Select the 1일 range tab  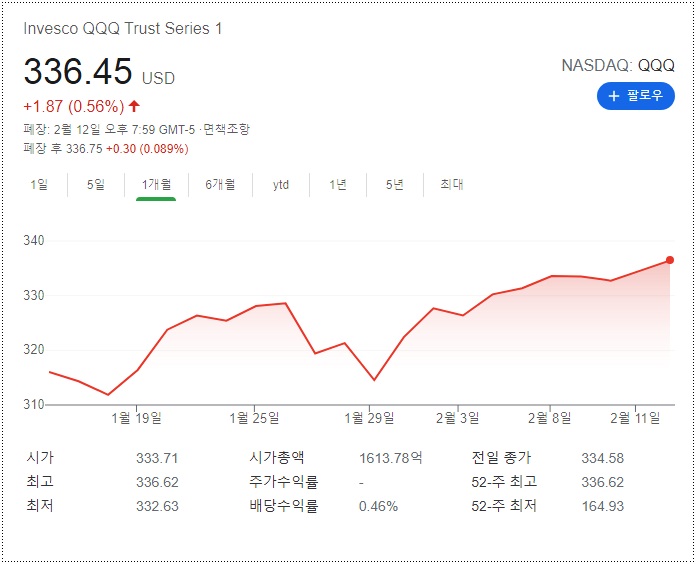tap(39, 184)
